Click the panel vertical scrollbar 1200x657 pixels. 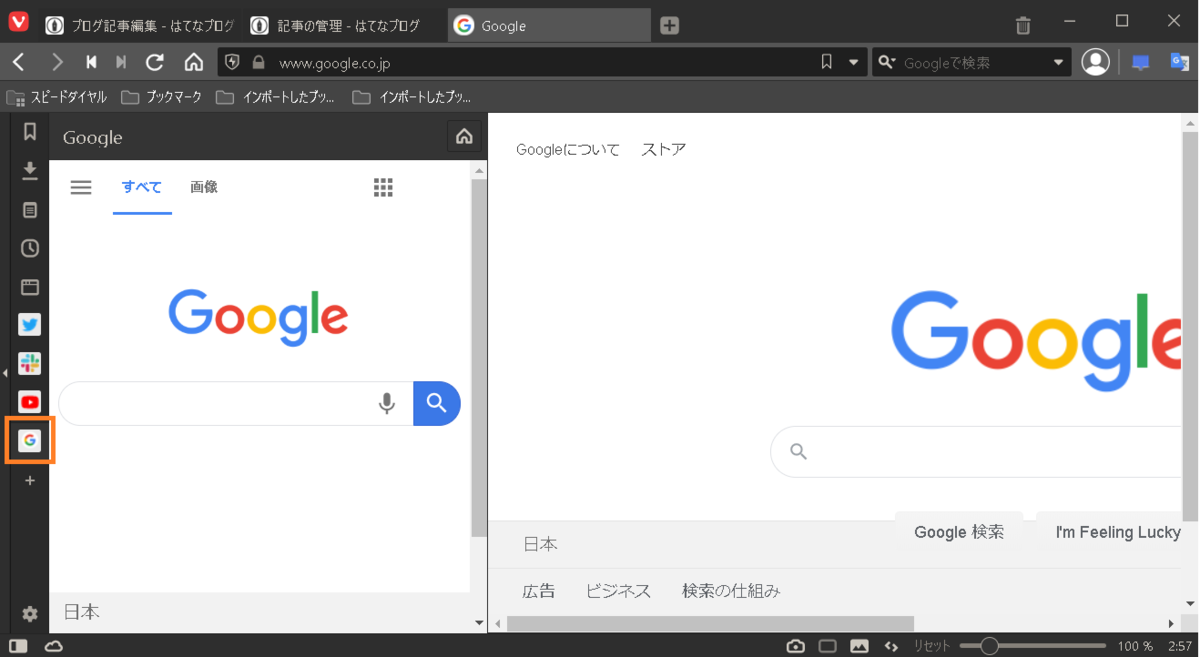tap(479, 358)
